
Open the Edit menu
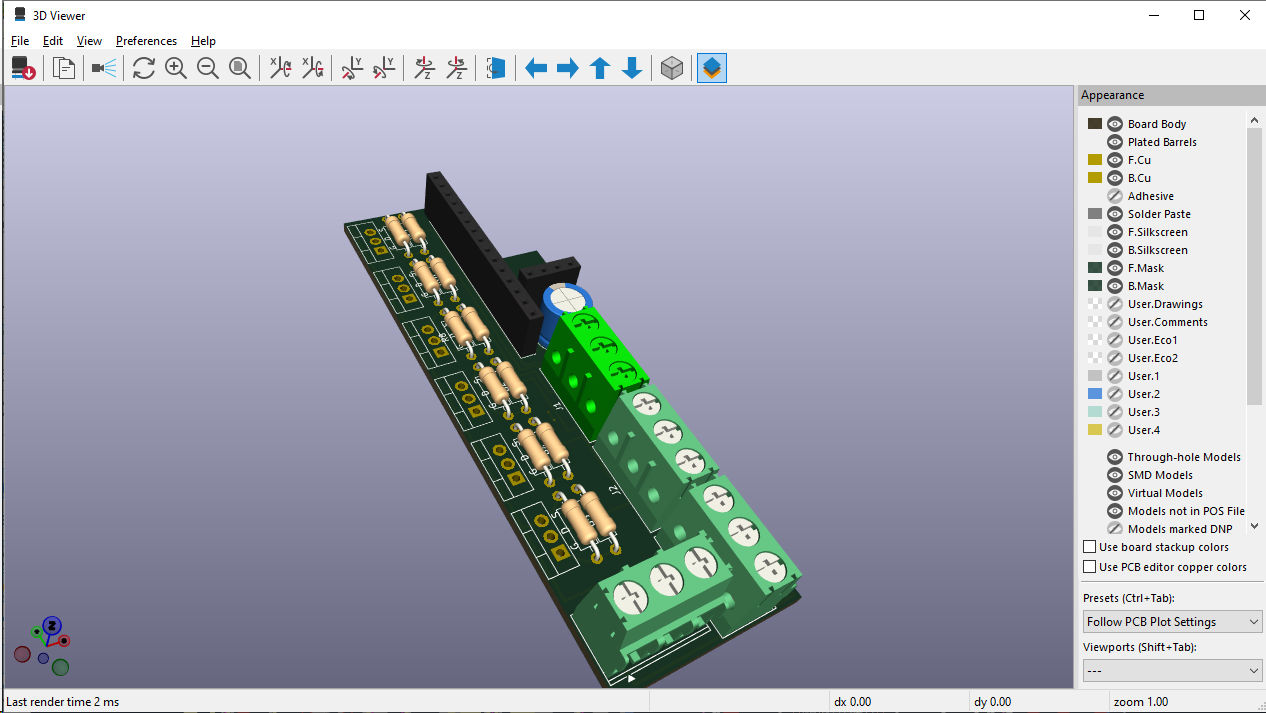[x=53, y=41]
